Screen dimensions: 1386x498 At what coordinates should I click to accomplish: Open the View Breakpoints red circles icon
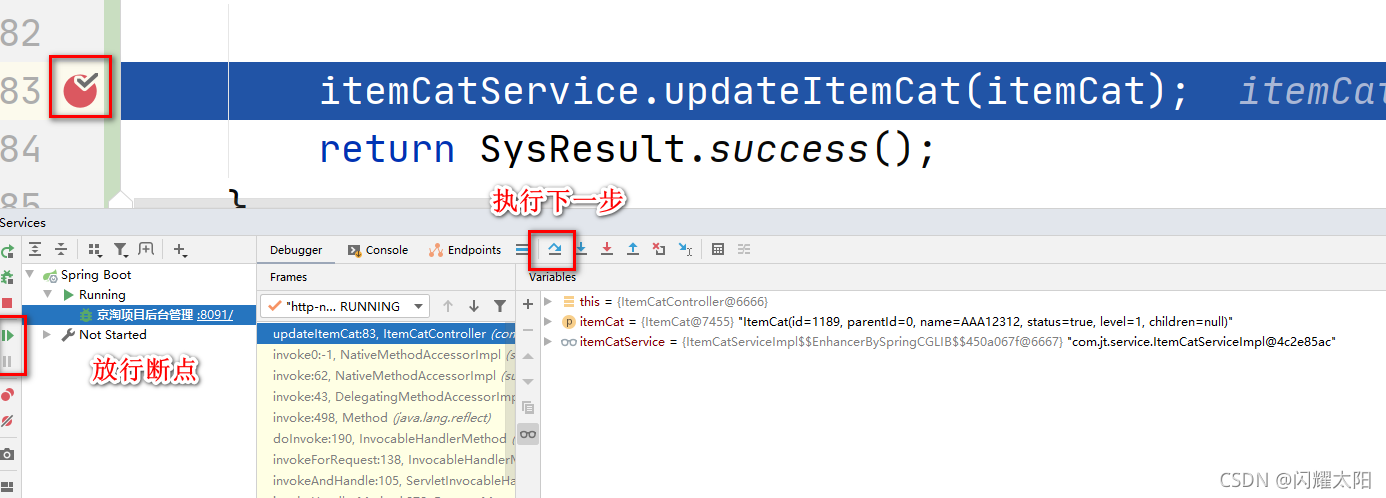(x=8, y=395)
